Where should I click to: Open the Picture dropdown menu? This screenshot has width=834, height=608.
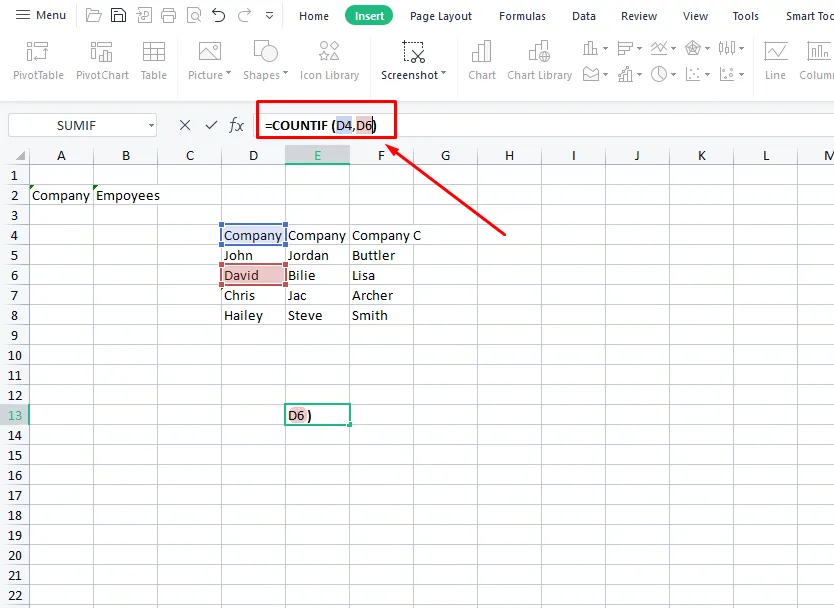[228, 75]
